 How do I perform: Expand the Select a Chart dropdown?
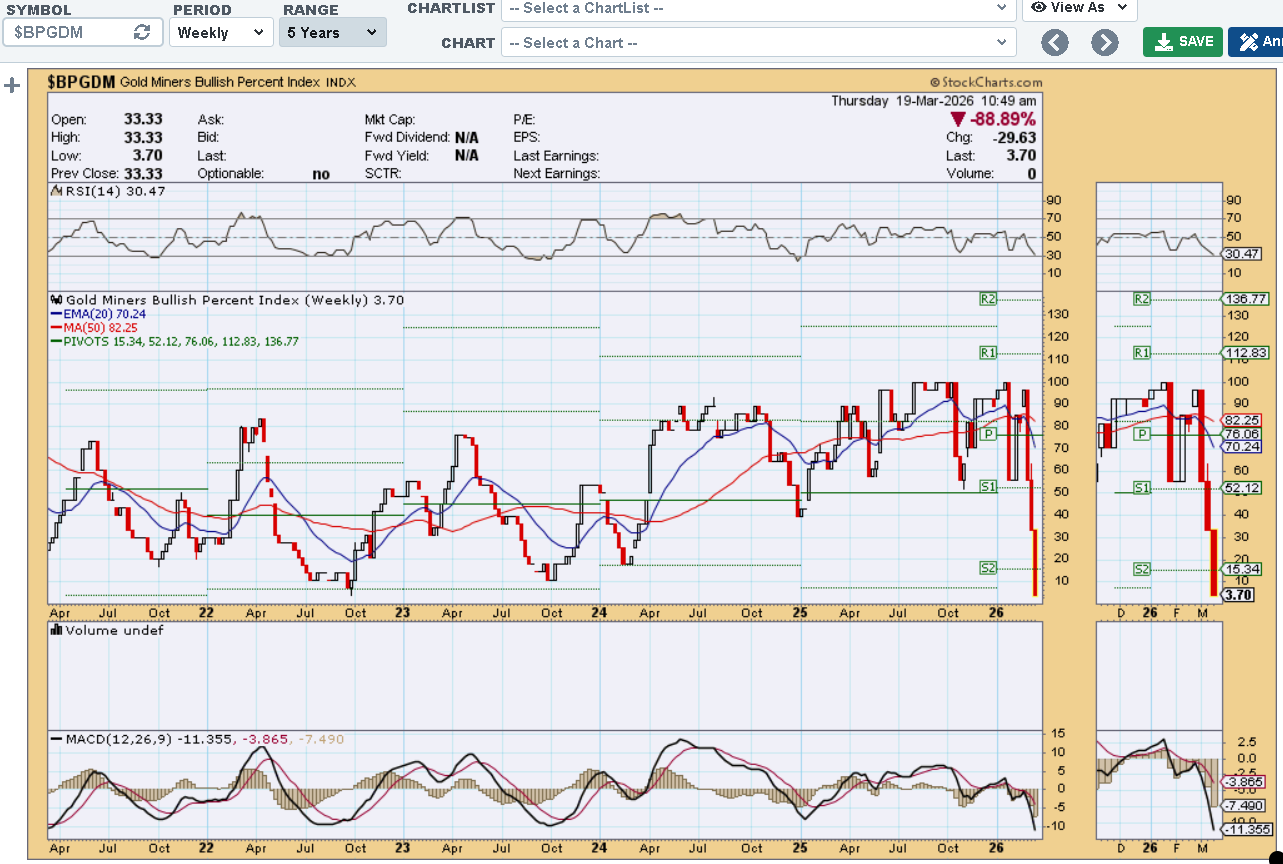(758, 42)
